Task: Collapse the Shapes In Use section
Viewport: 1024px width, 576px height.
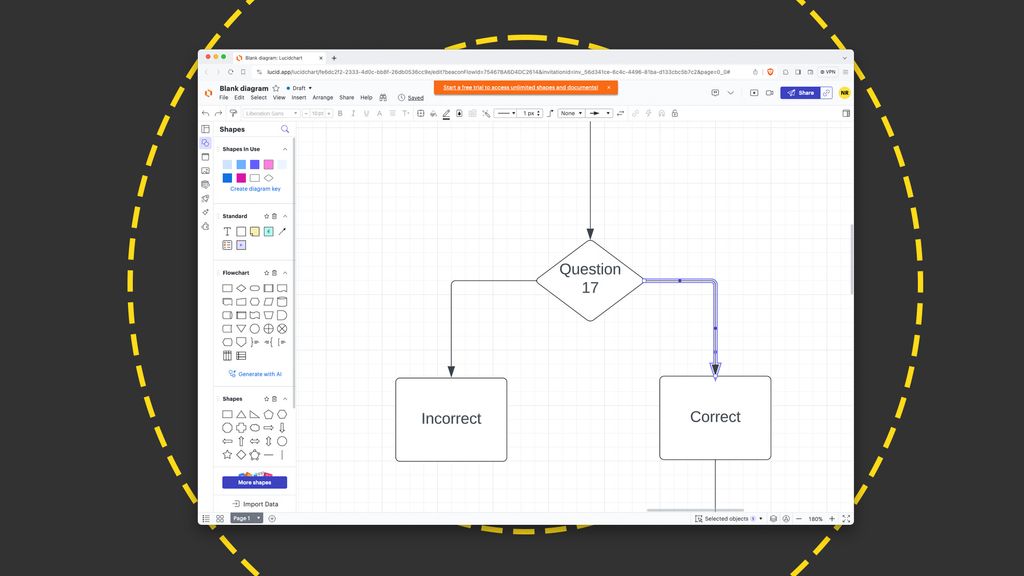Action: click(x=284, y=149)
